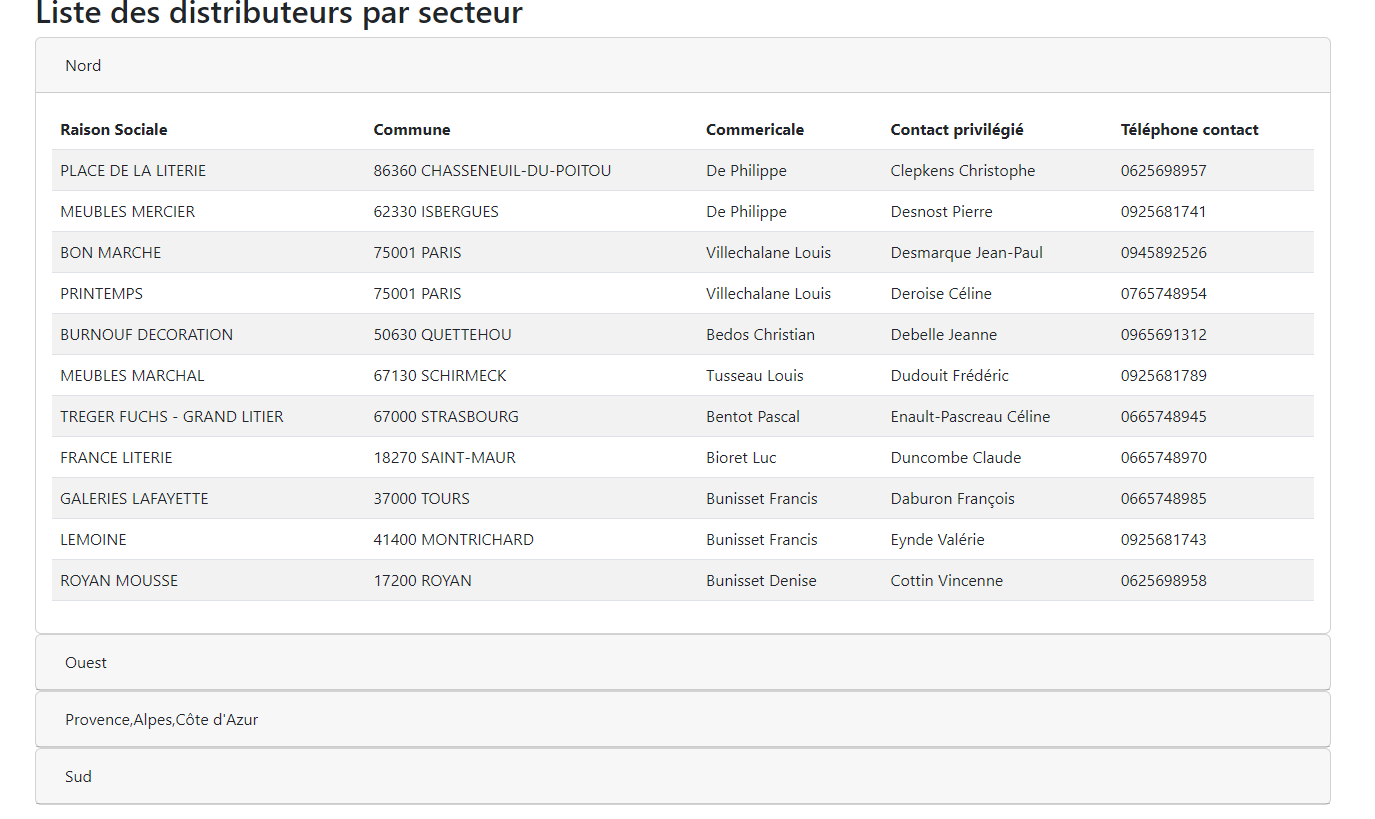
Task: Collapse the Nord accordion section
Action: click(x=83, y=66)
